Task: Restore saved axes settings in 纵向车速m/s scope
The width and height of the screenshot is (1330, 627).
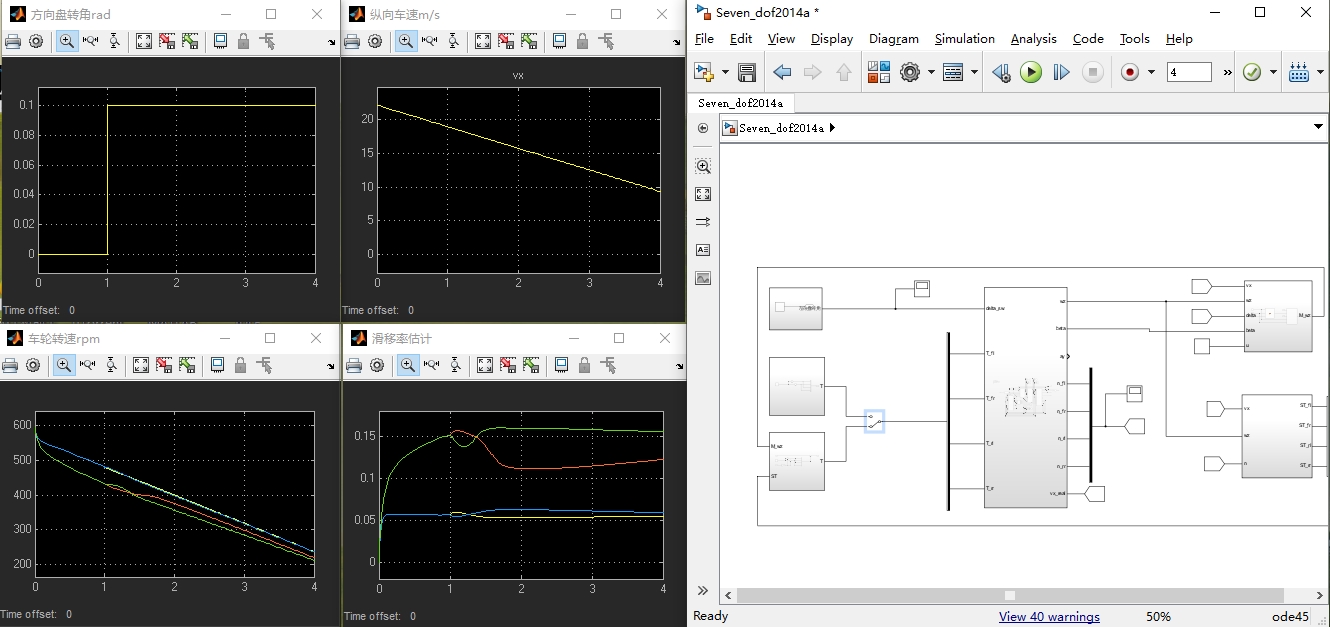Action: point(529,41)
